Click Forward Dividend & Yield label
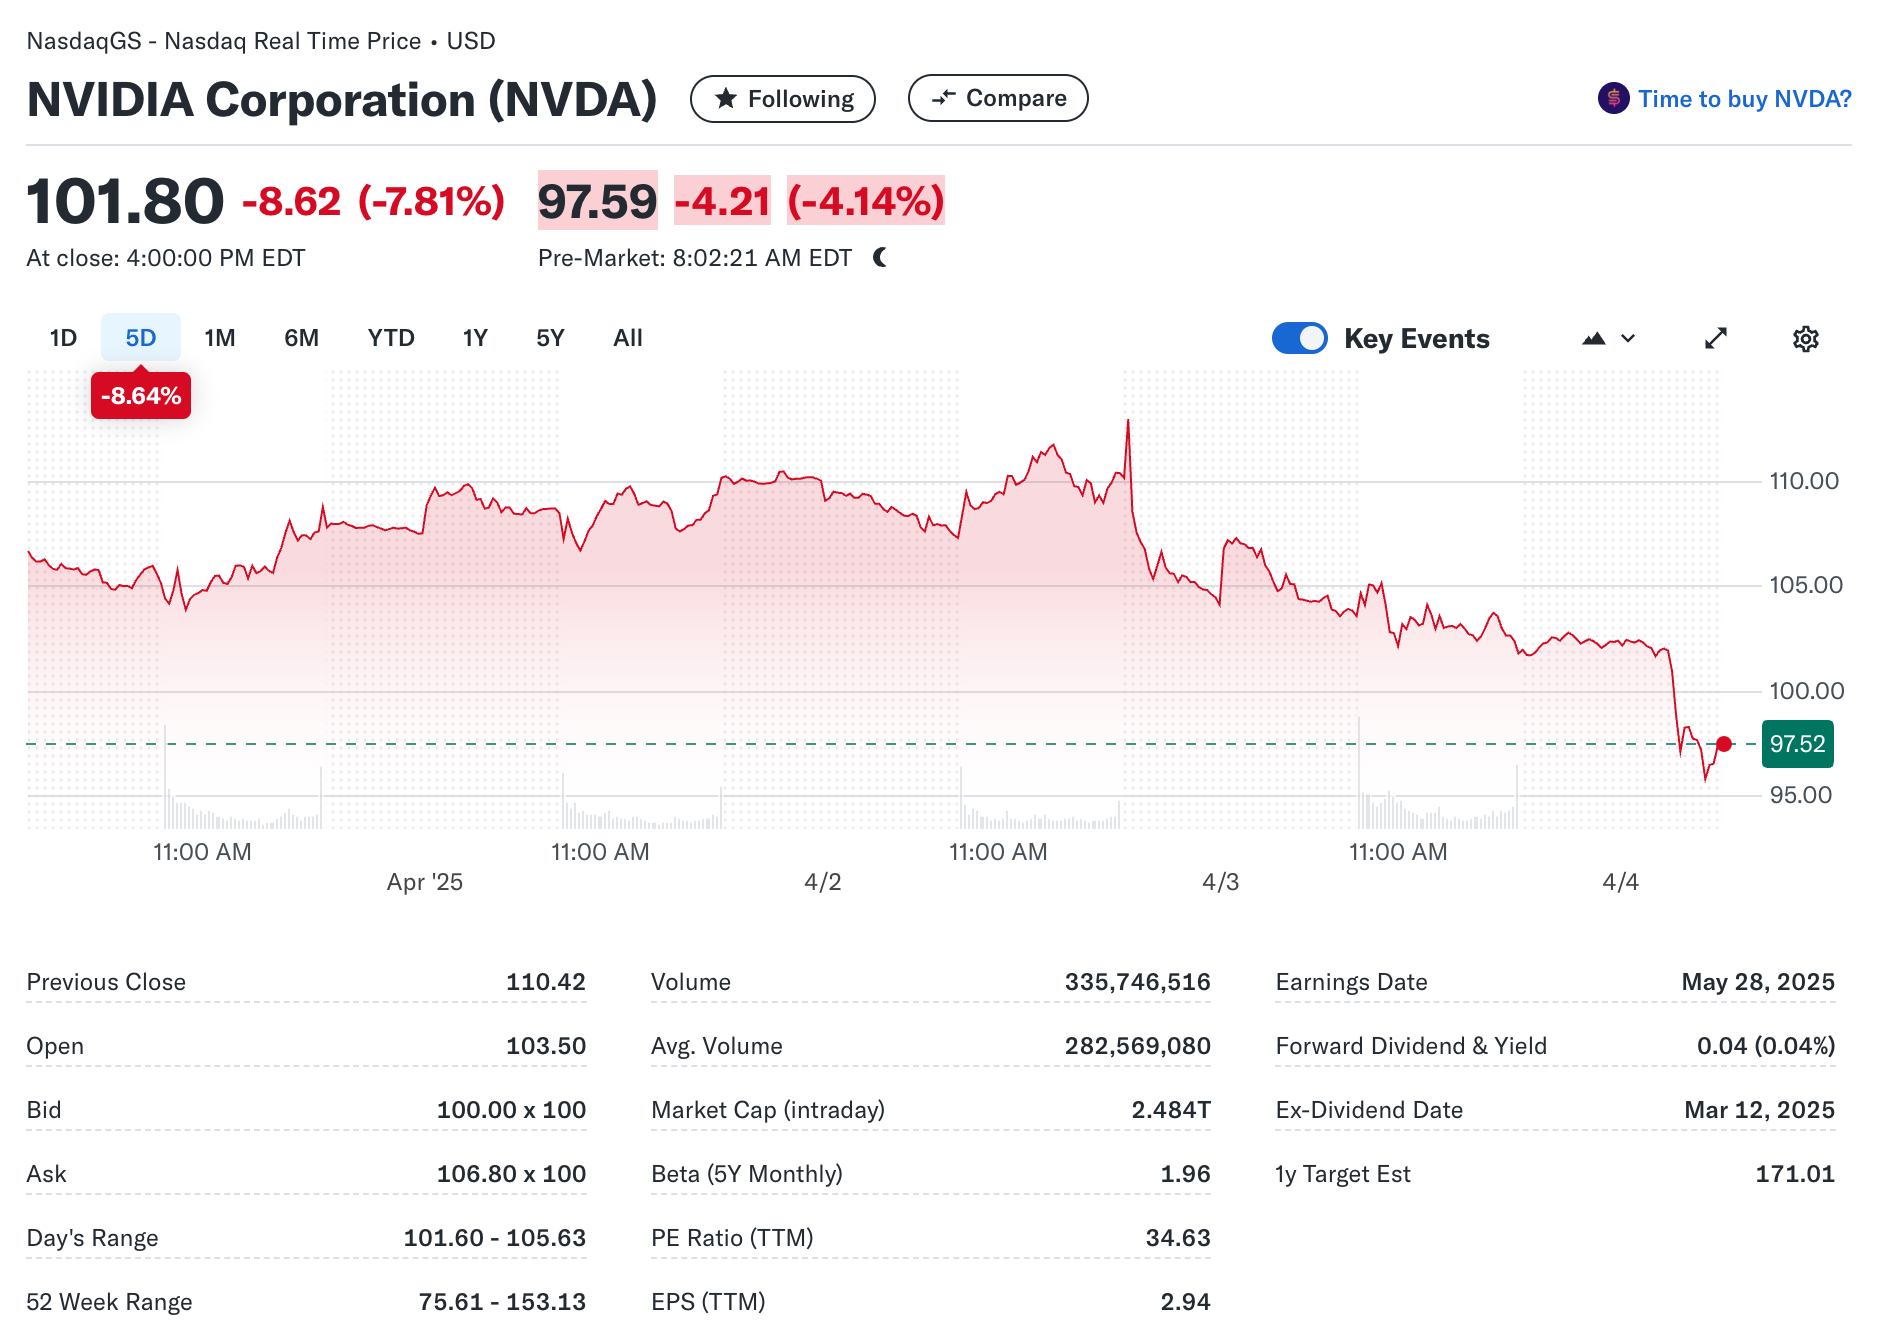This screenshot has height=1344, width=1878. click(1411, 1046)
